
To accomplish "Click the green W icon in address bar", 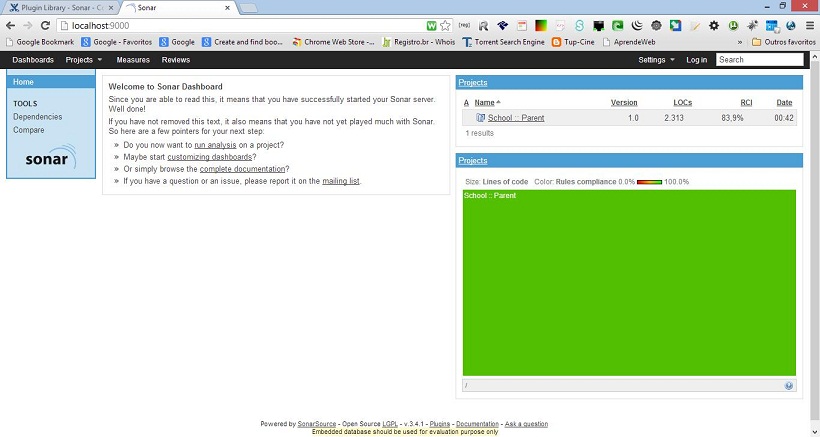I will click(431, 25).
